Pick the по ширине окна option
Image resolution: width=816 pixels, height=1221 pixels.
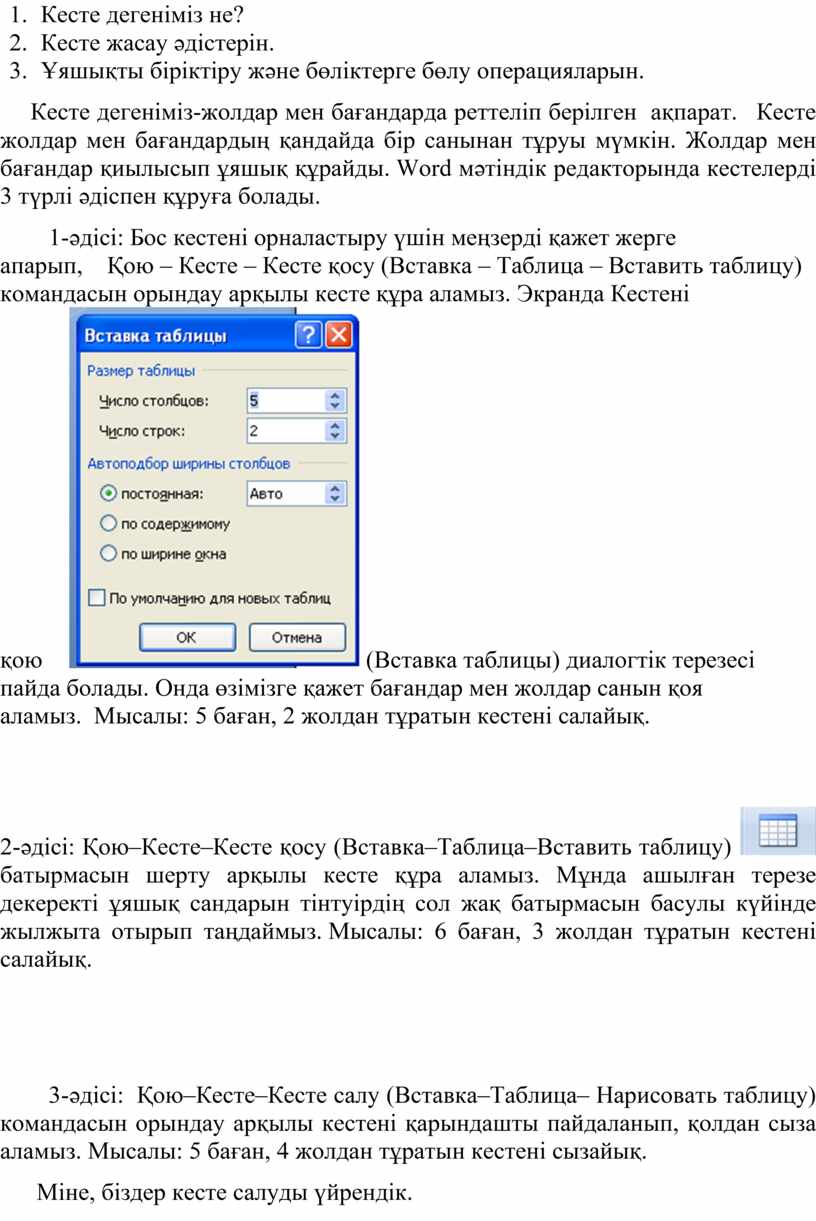coord(108,553)
